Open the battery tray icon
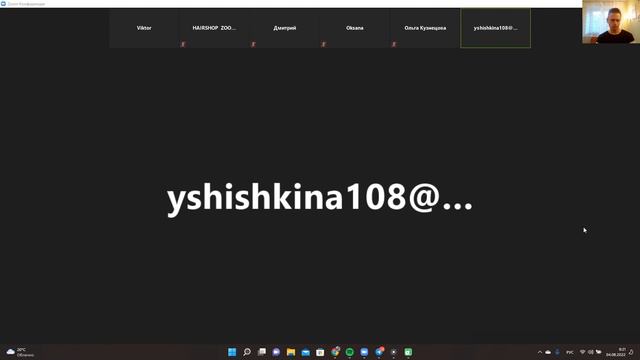The image size is (640, 360). tap(599, 352)
